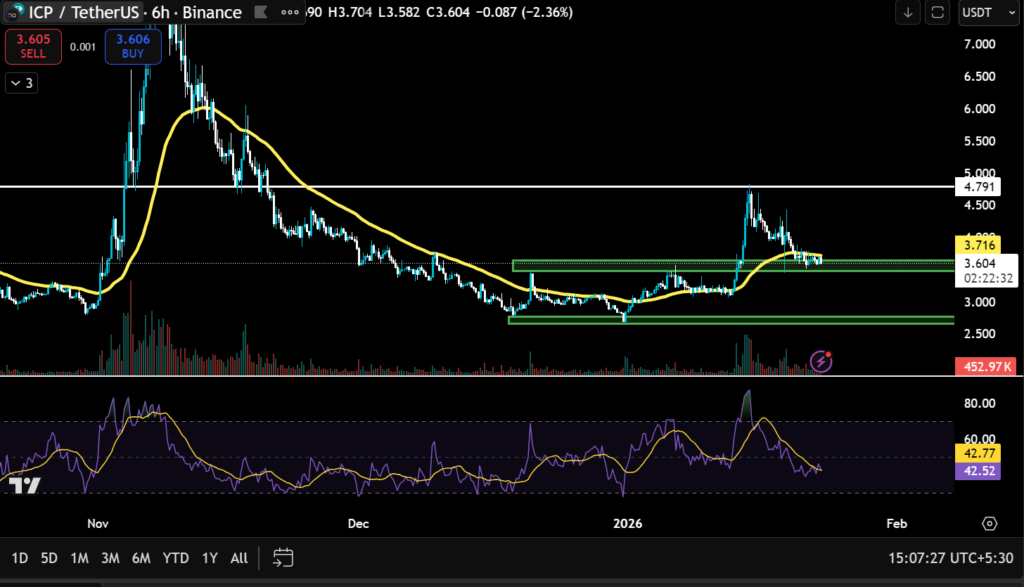The image size is (1024, 587).
Task: Switch to the 3M time range
Action: pyautogui.click(x=110, y=557)
